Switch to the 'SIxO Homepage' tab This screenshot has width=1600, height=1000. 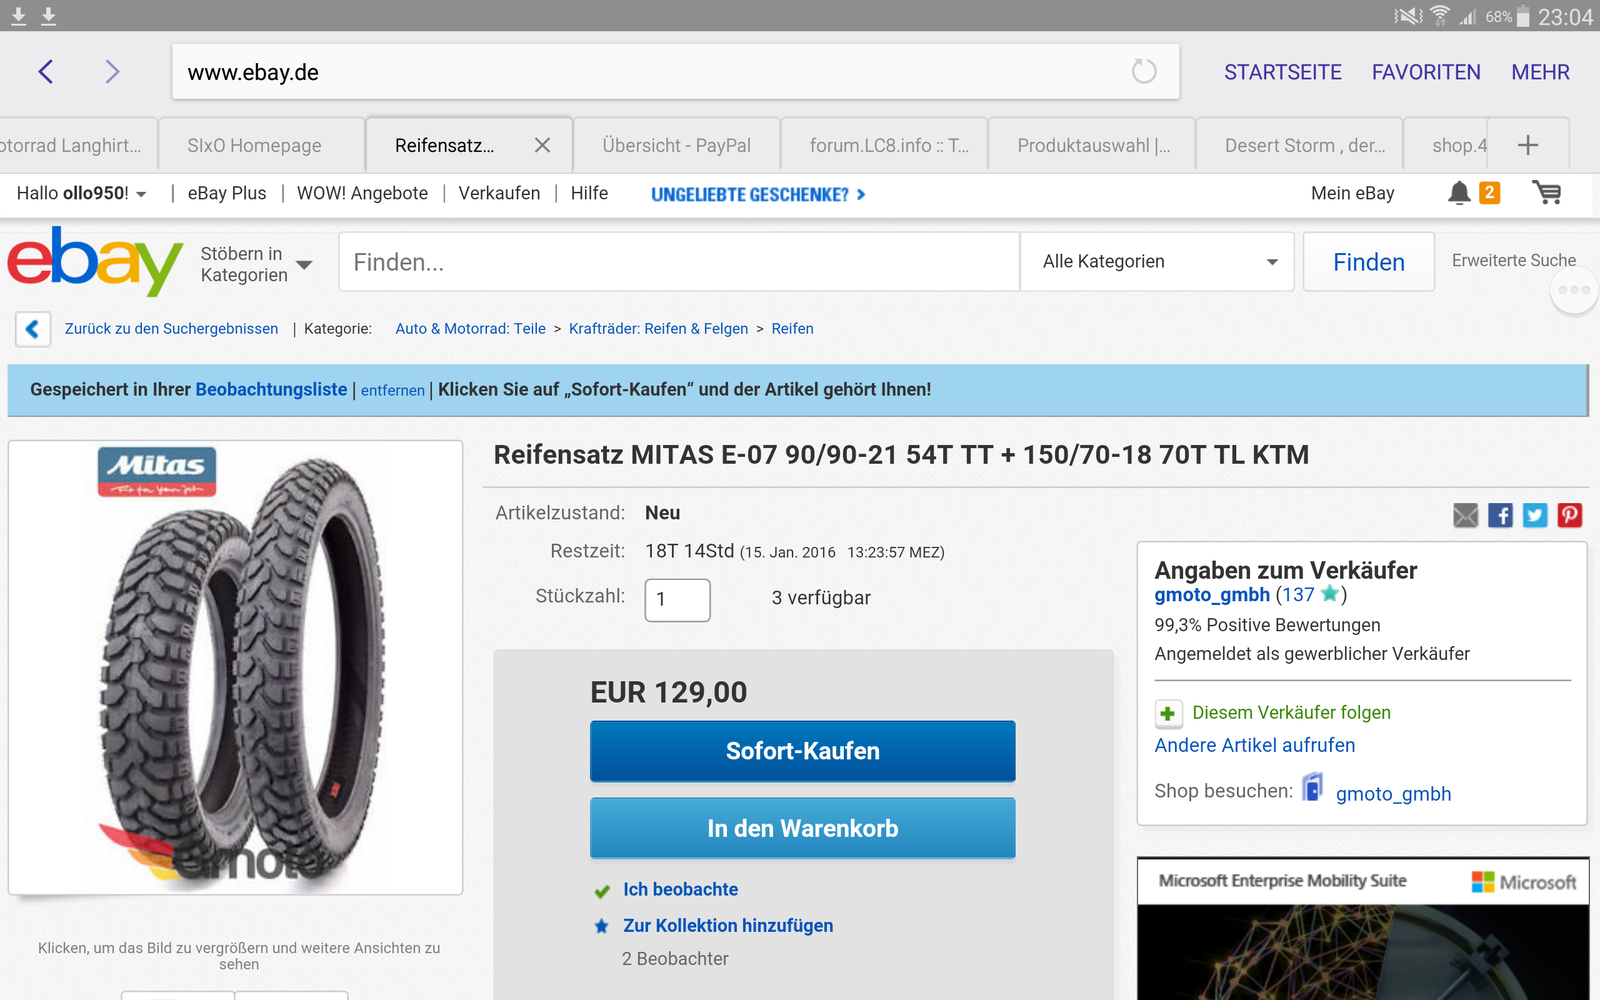tap(255, 146)
